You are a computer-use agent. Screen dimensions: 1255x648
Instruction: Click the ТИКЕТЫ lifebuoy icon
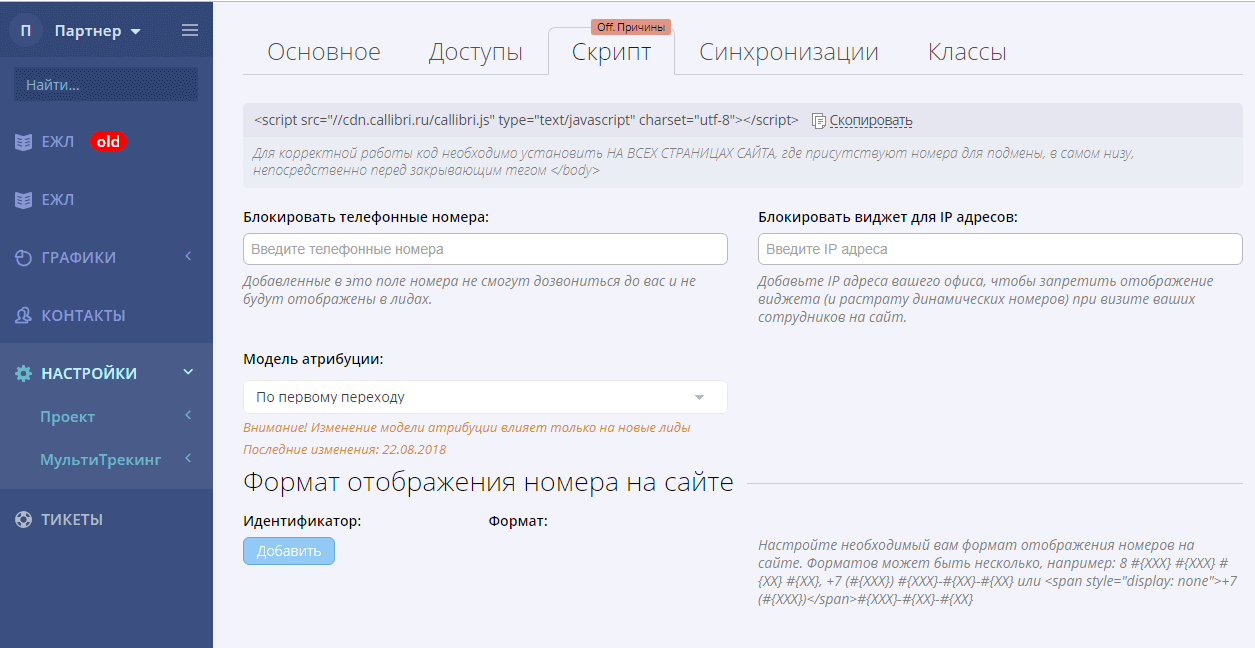click(23, 520)
